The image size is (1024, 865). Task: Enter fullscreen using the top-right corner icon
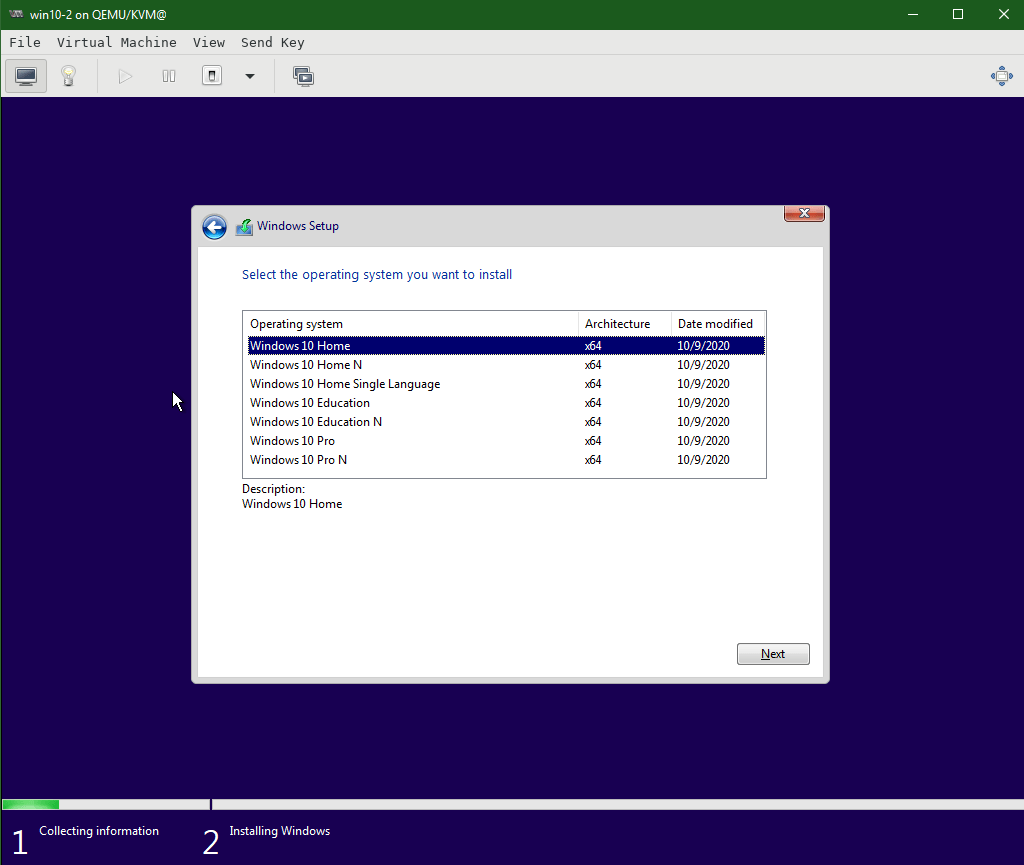(1001, 75)
